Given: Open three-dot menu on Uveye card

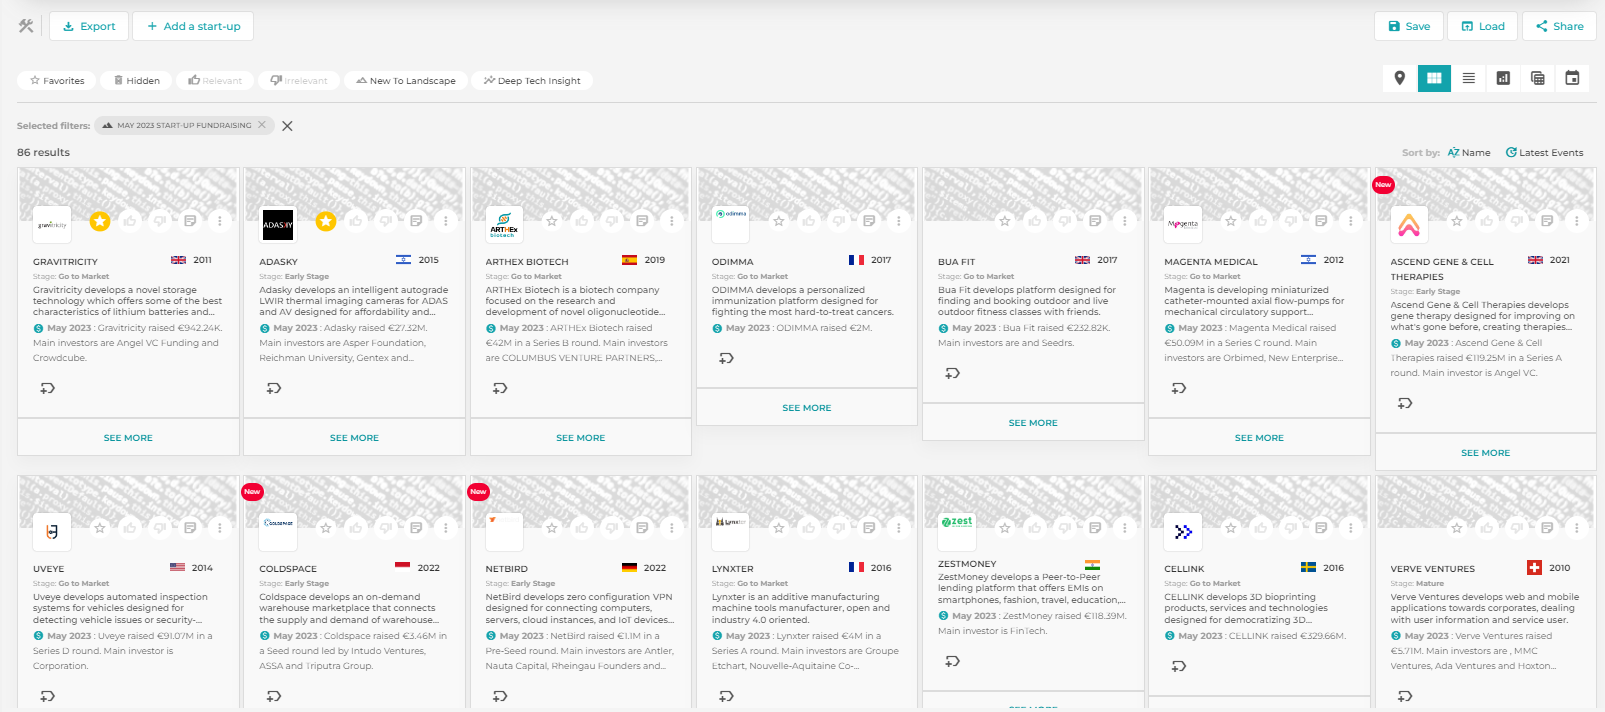Looking at the screenshot, I should coord(220,528).
